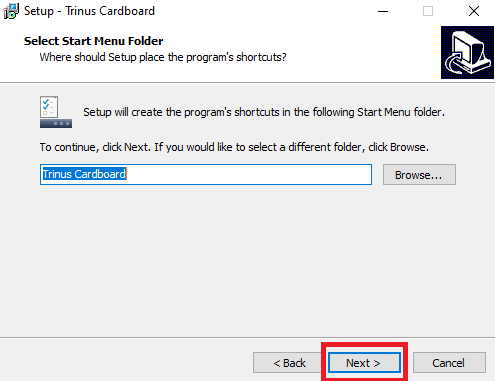Screen dimensions: 495x381
Task: Click the Setup installer icon in title bar
Action: coord(11,11)
